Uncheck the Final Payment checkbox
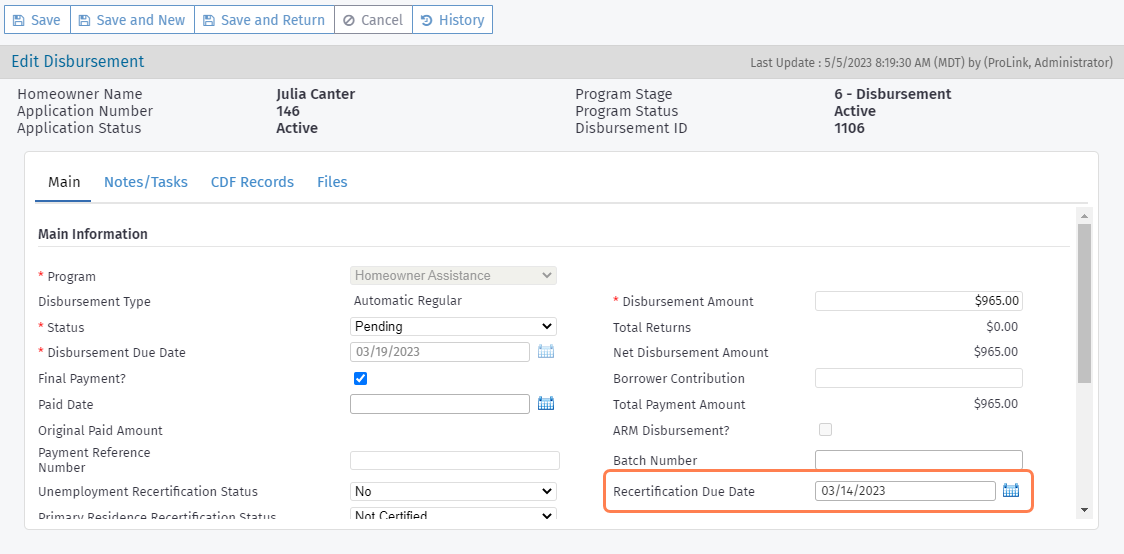The image size is (1124, 554). (x=361, y=379)
